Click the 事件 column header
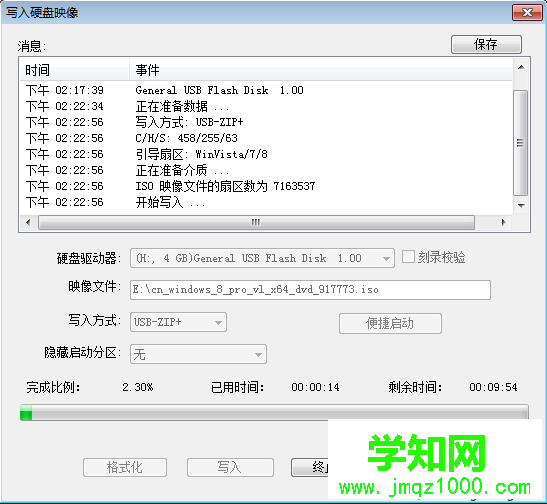 click(x=321, y=70)
